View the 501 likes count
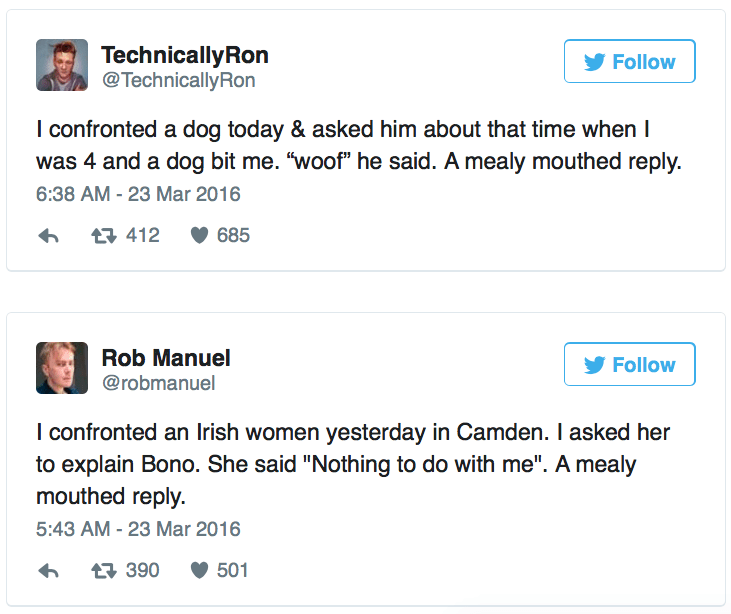Screen dimensions: 731x614 pyautogui.click(x=232, y=571)
